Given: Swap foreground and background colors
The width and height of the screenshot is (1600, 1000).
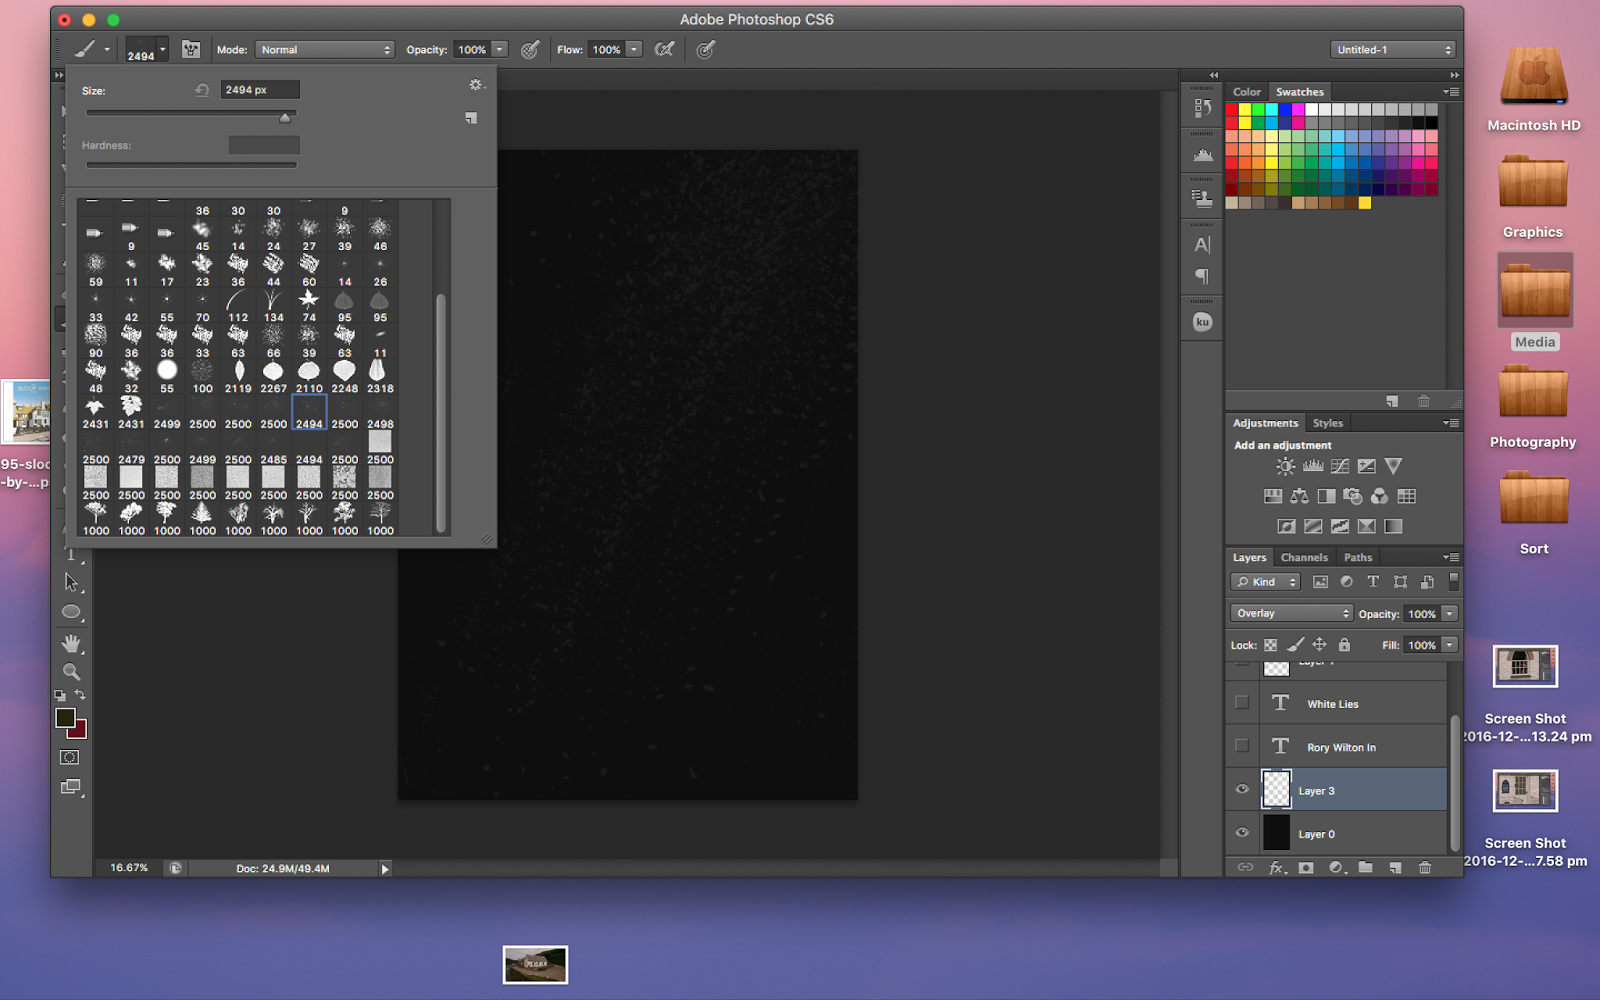Looking at the screenshot, I should (x=80, y=695).
